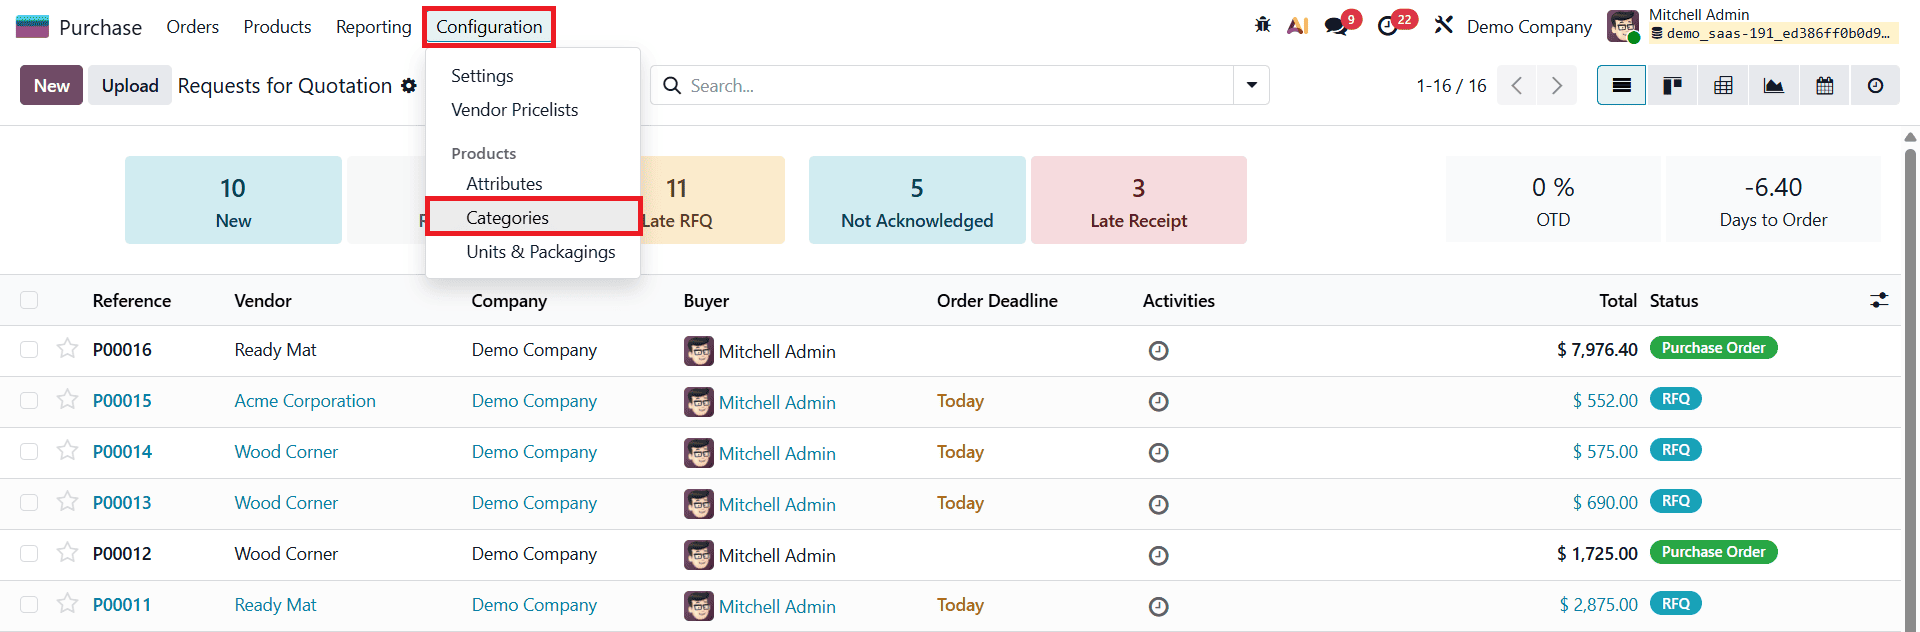The image size is (1920, 632).
Task: Click the New button
Action: [51, 86]
